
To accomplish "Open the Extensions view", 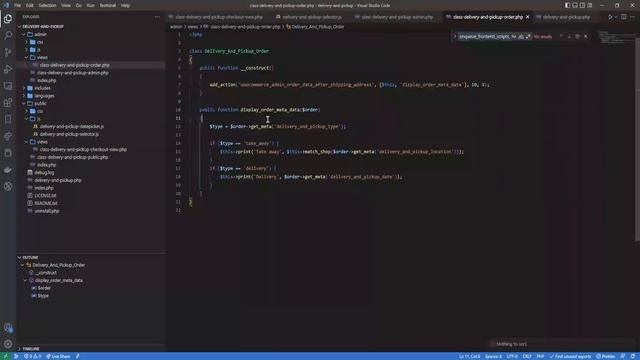I will (x=8, y=102).
